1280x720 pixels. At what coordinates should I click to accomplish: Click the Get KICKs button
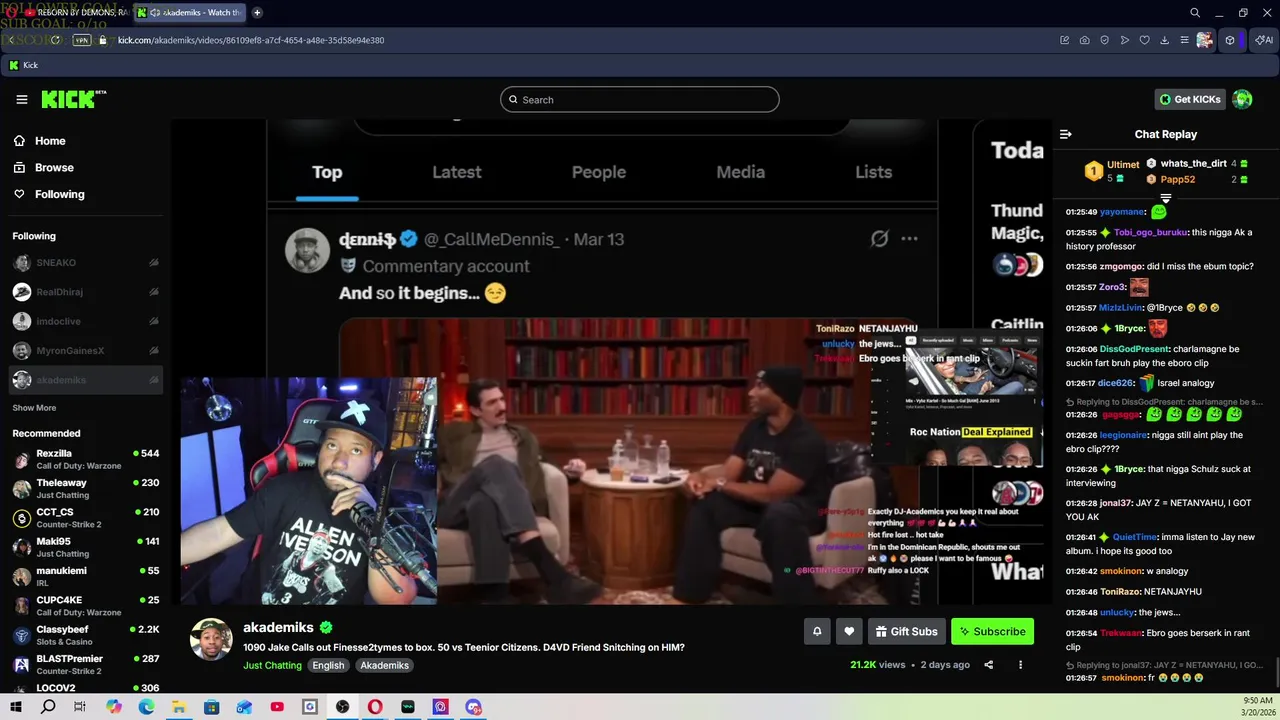tap(1190, 99)
